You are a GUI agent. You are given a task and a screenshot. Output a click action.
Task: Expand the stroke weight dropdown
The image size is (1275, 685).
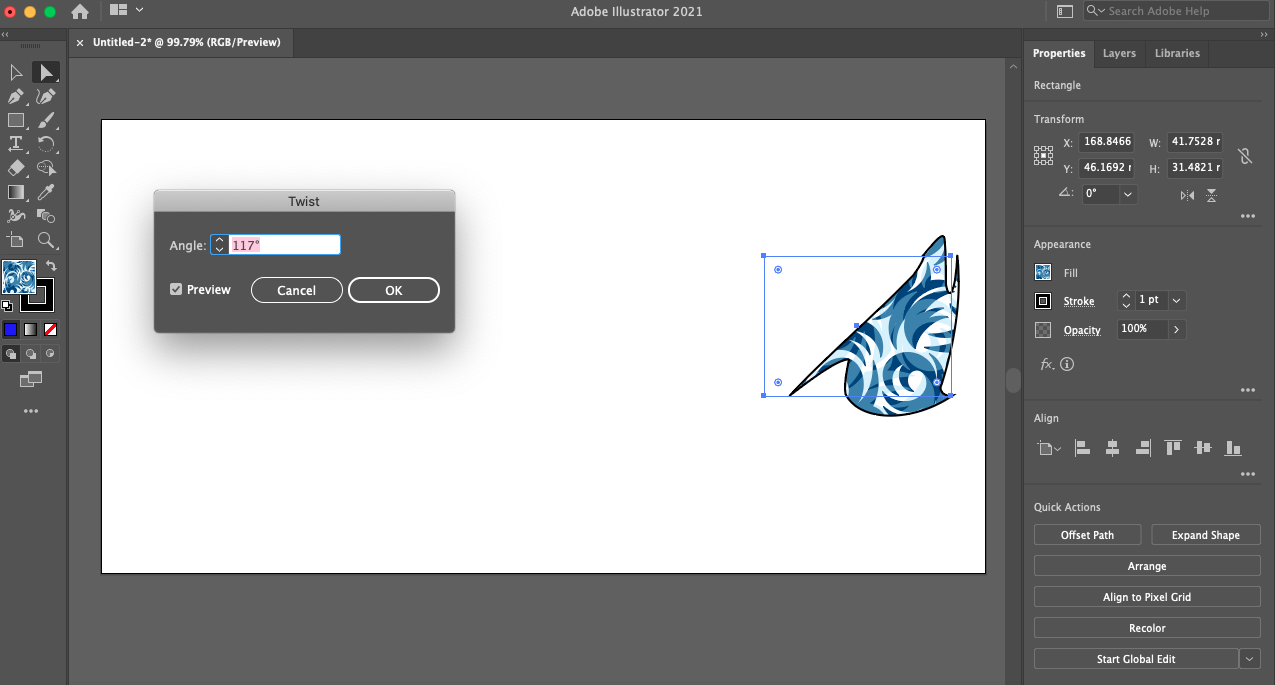coord(1176,300)
